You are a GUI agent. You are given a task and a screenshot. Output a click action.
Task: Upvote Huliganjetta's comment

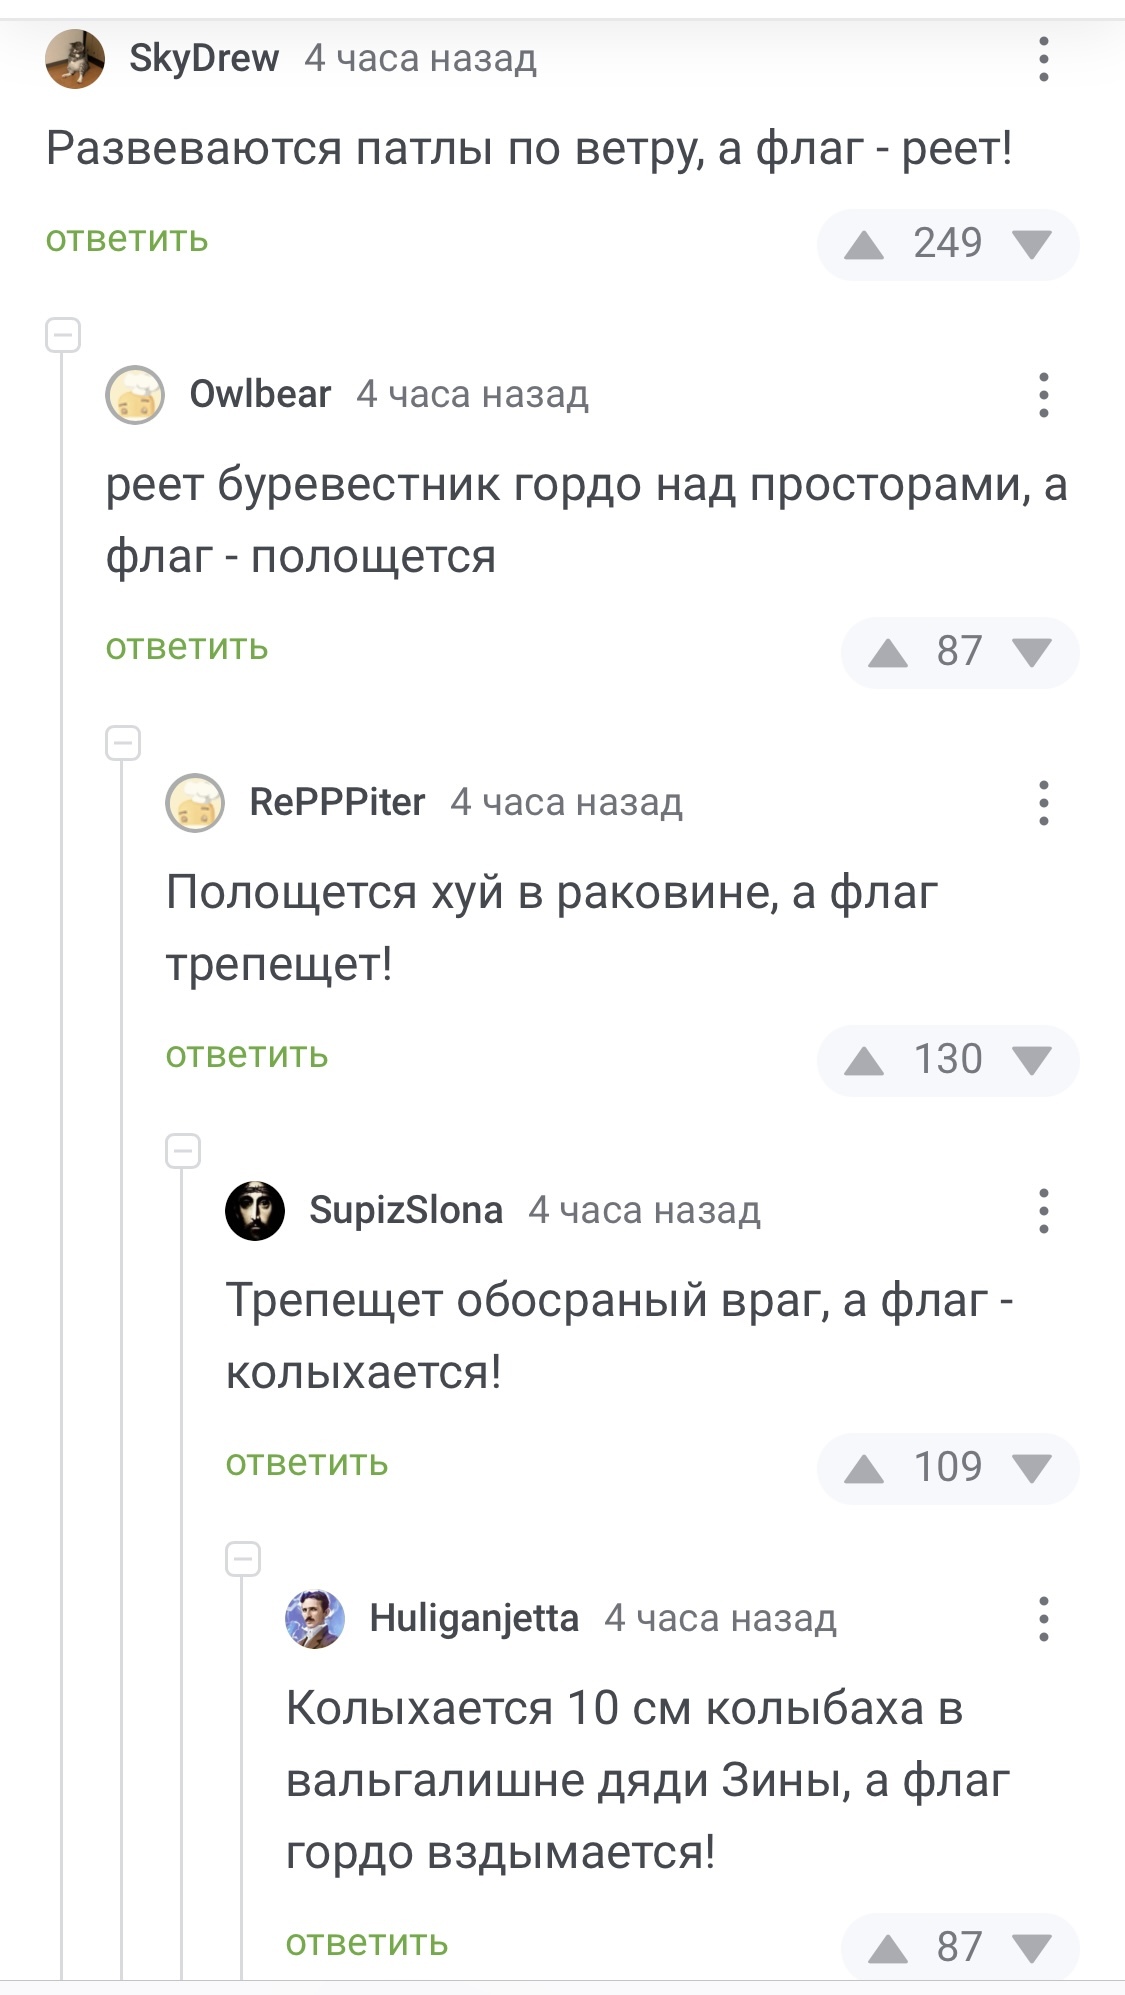coord(888,1948)
